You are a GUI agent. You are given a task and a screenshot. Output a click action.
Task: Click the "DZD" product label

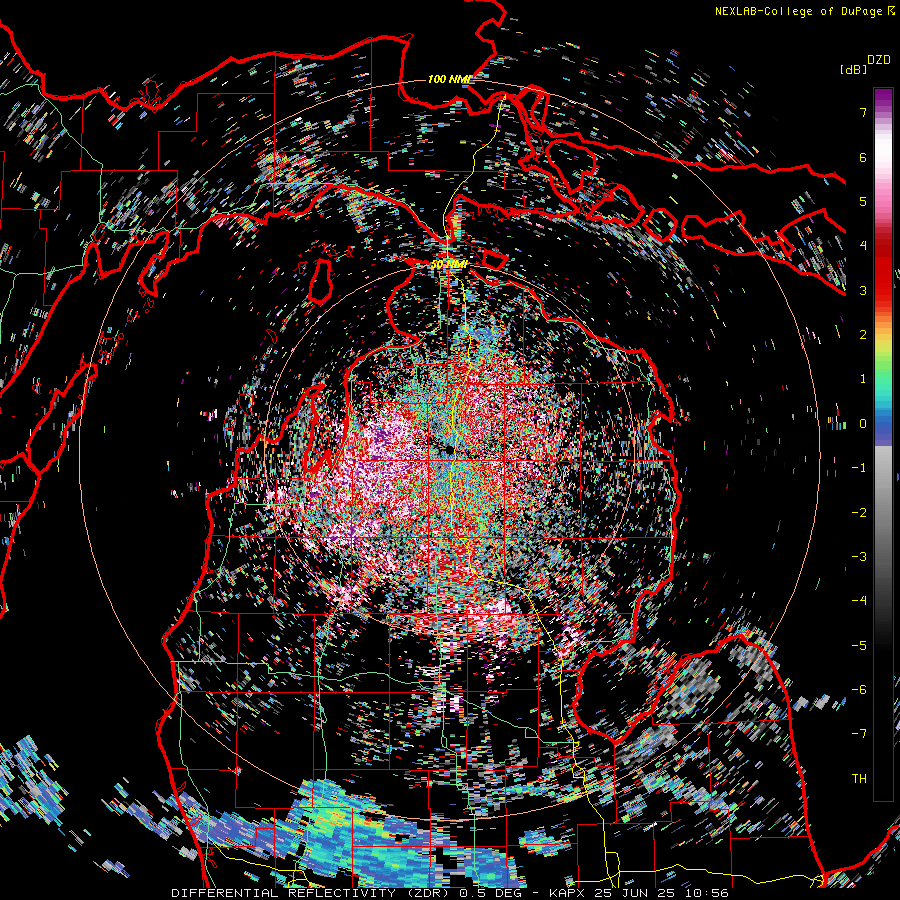879,60
